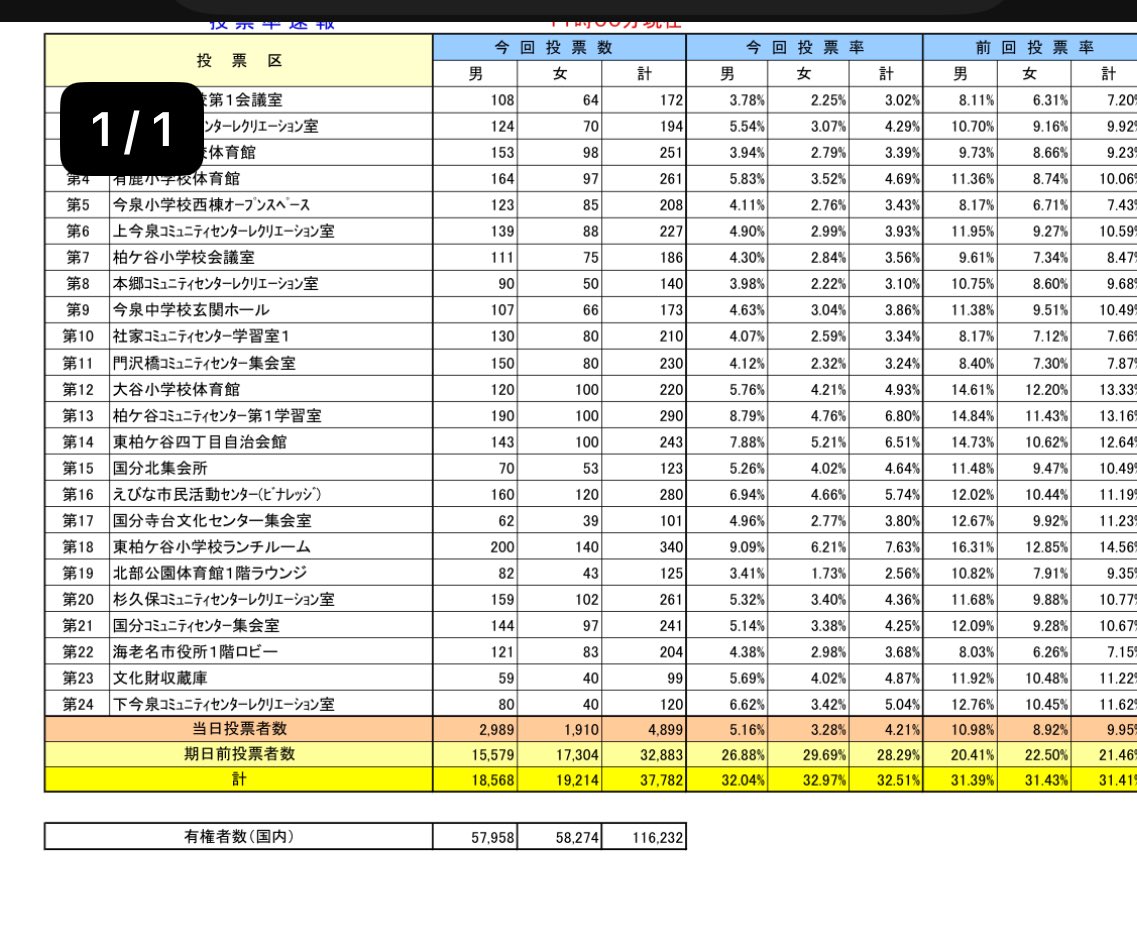
Task: Select the 15,579 early male votes cell
Action: click(476, 754)
